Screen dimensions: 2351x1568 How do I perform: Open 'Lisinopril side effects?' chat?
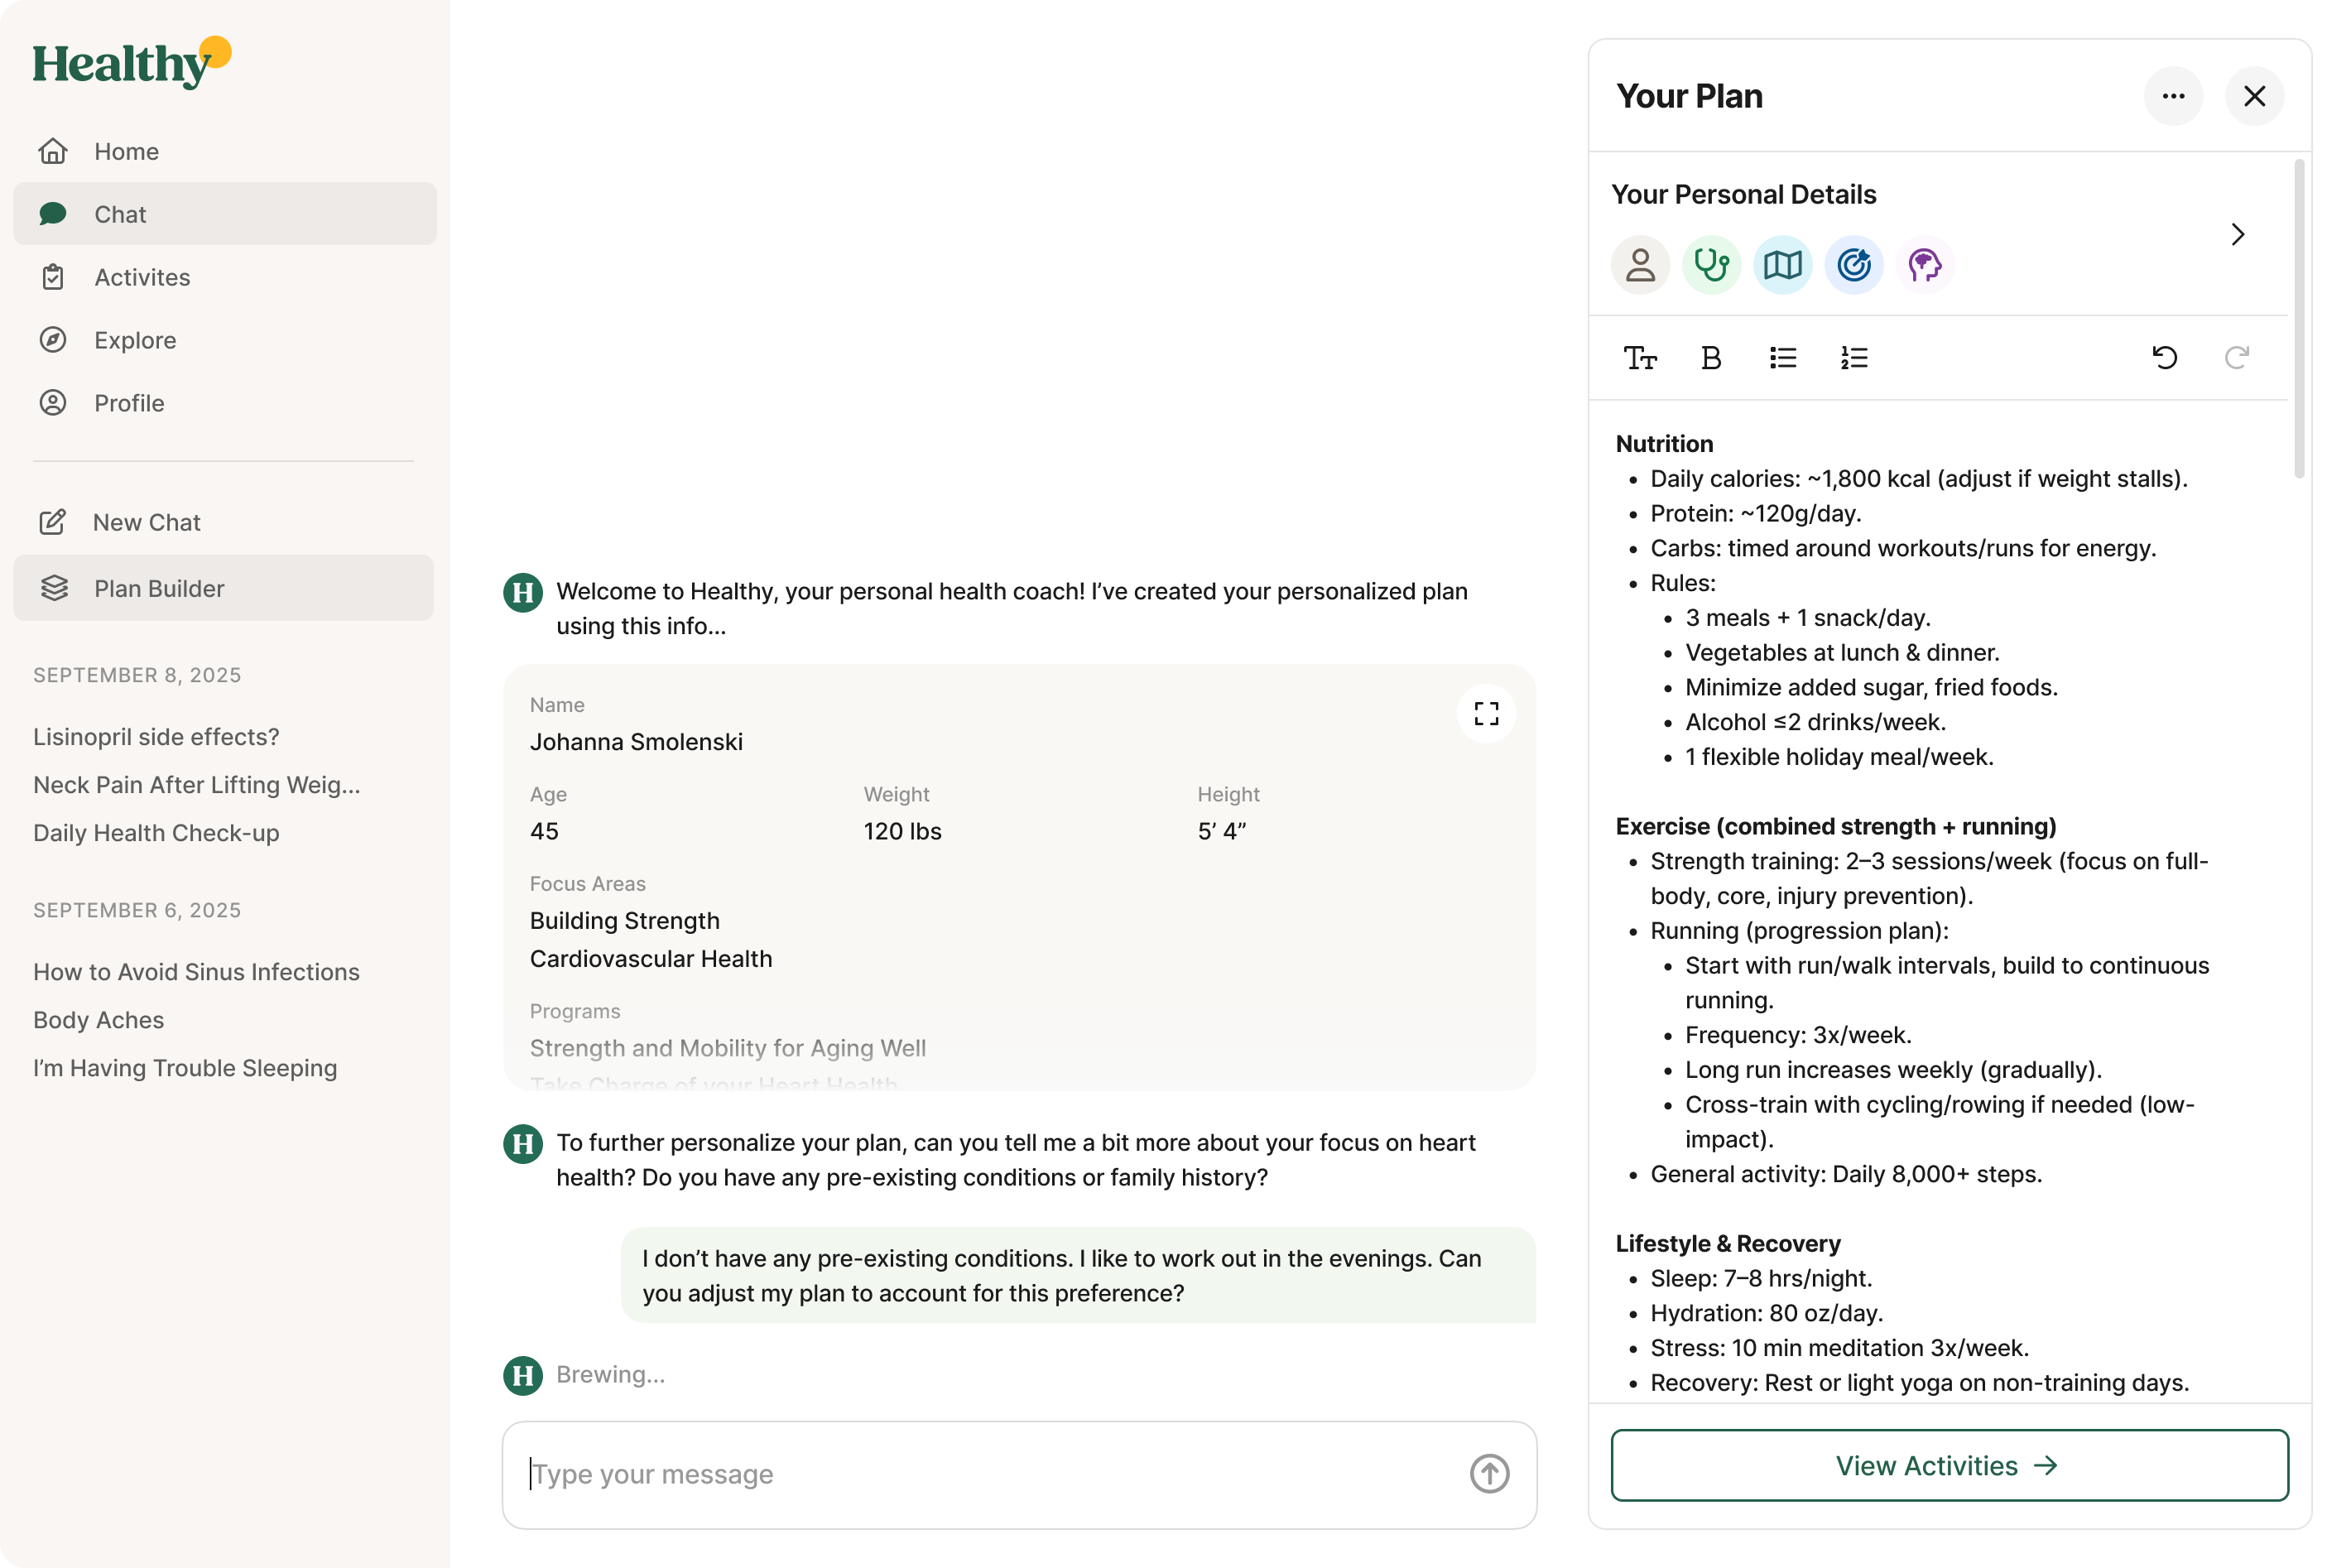(156, 737)
